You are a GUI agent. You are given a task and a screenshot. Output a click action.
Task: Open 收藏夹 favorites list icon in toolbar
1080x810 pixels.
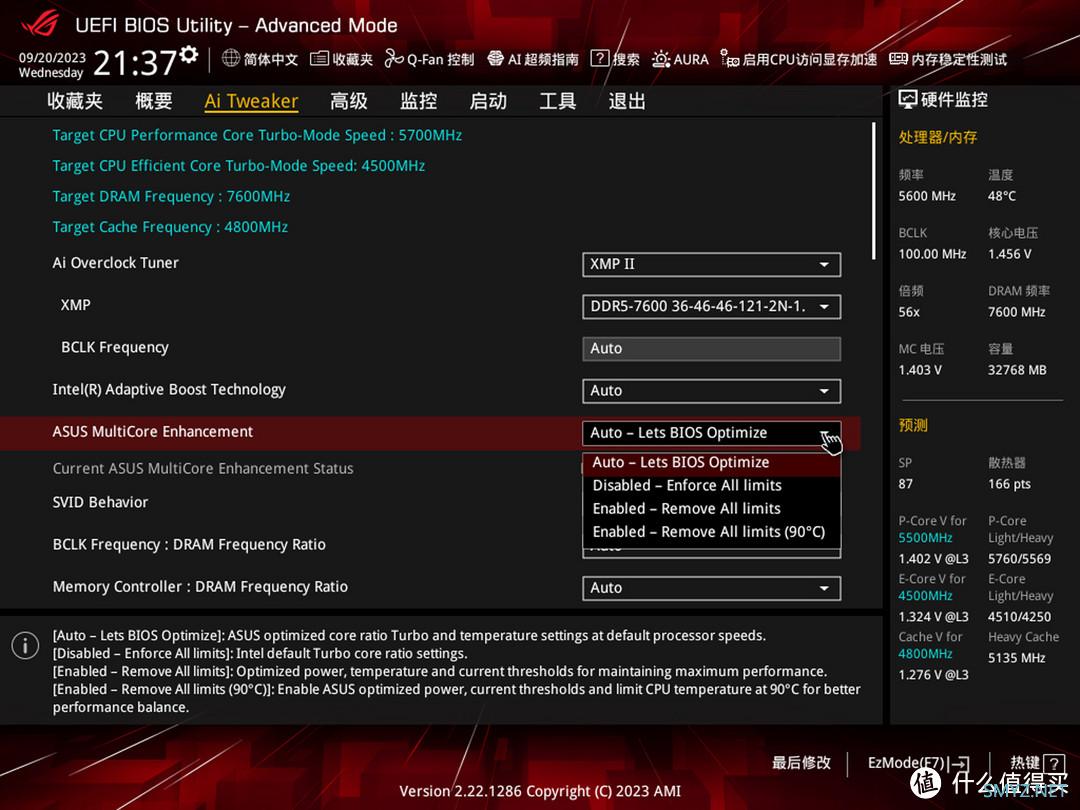tap(319, 59)
